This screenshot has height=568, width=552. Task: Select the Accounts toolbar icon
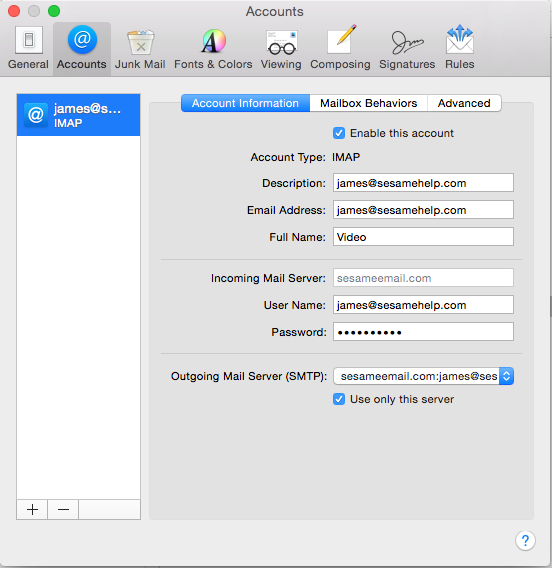[x=82, y=48]
